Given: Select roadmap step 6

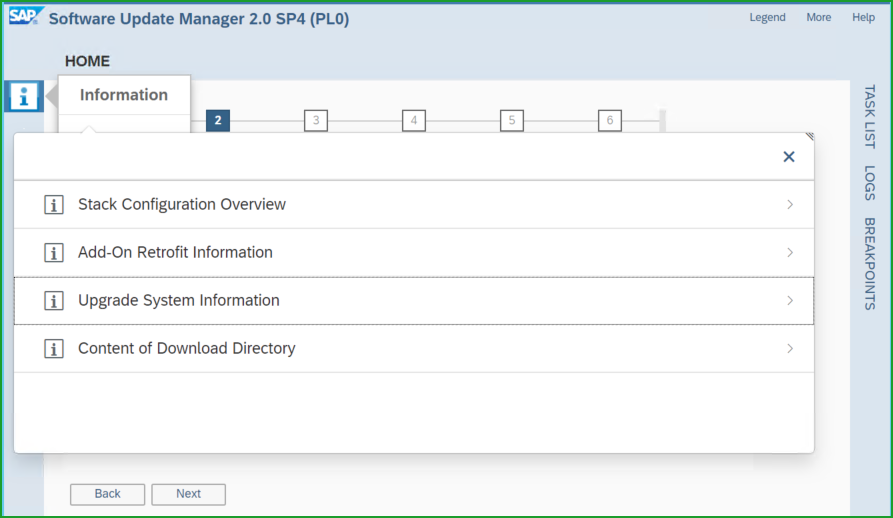Looking at the screenshot, I should pos(610,121).
